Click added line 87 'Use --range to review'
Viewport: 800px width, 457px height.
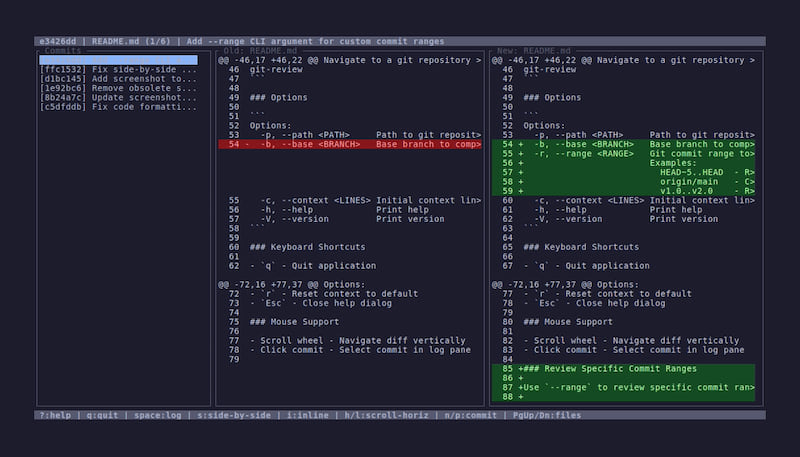[623, 388]
